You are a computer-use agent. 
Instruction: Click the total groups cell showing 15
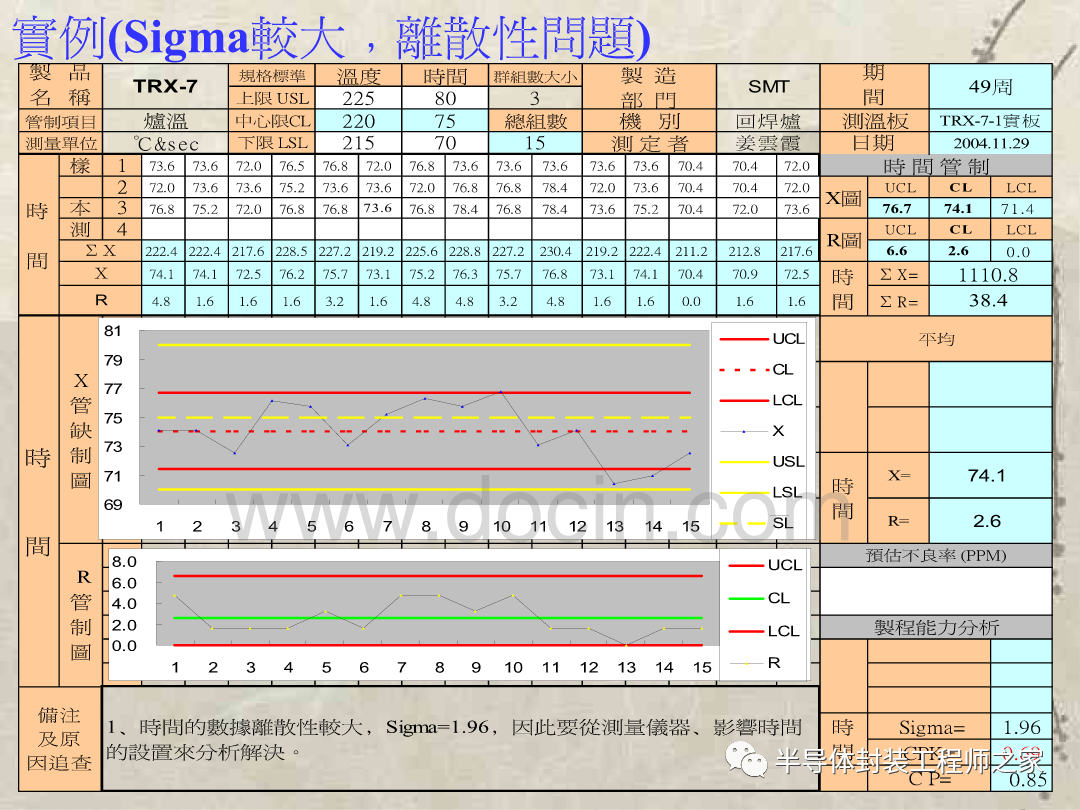coord(535,143)
